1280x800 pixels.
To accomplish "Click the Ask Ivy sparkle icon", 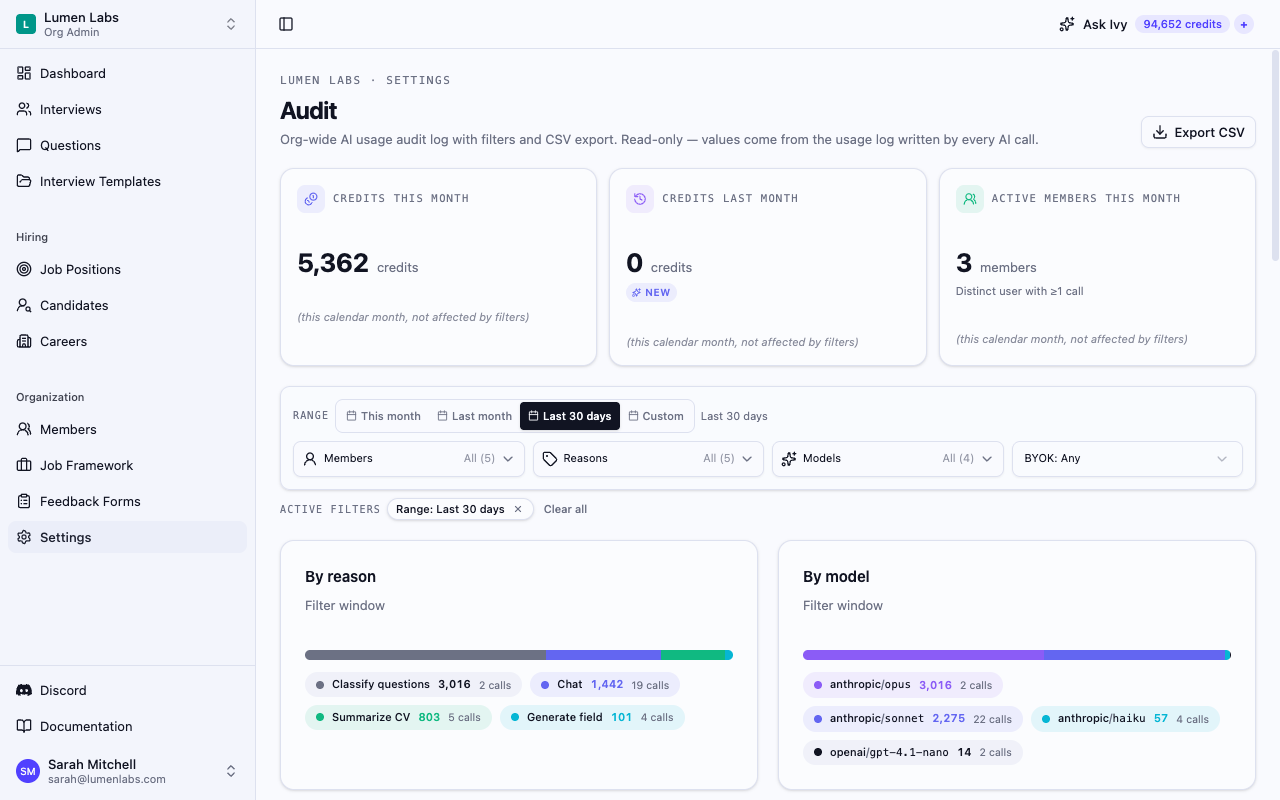I will (x=1067, y=24).
